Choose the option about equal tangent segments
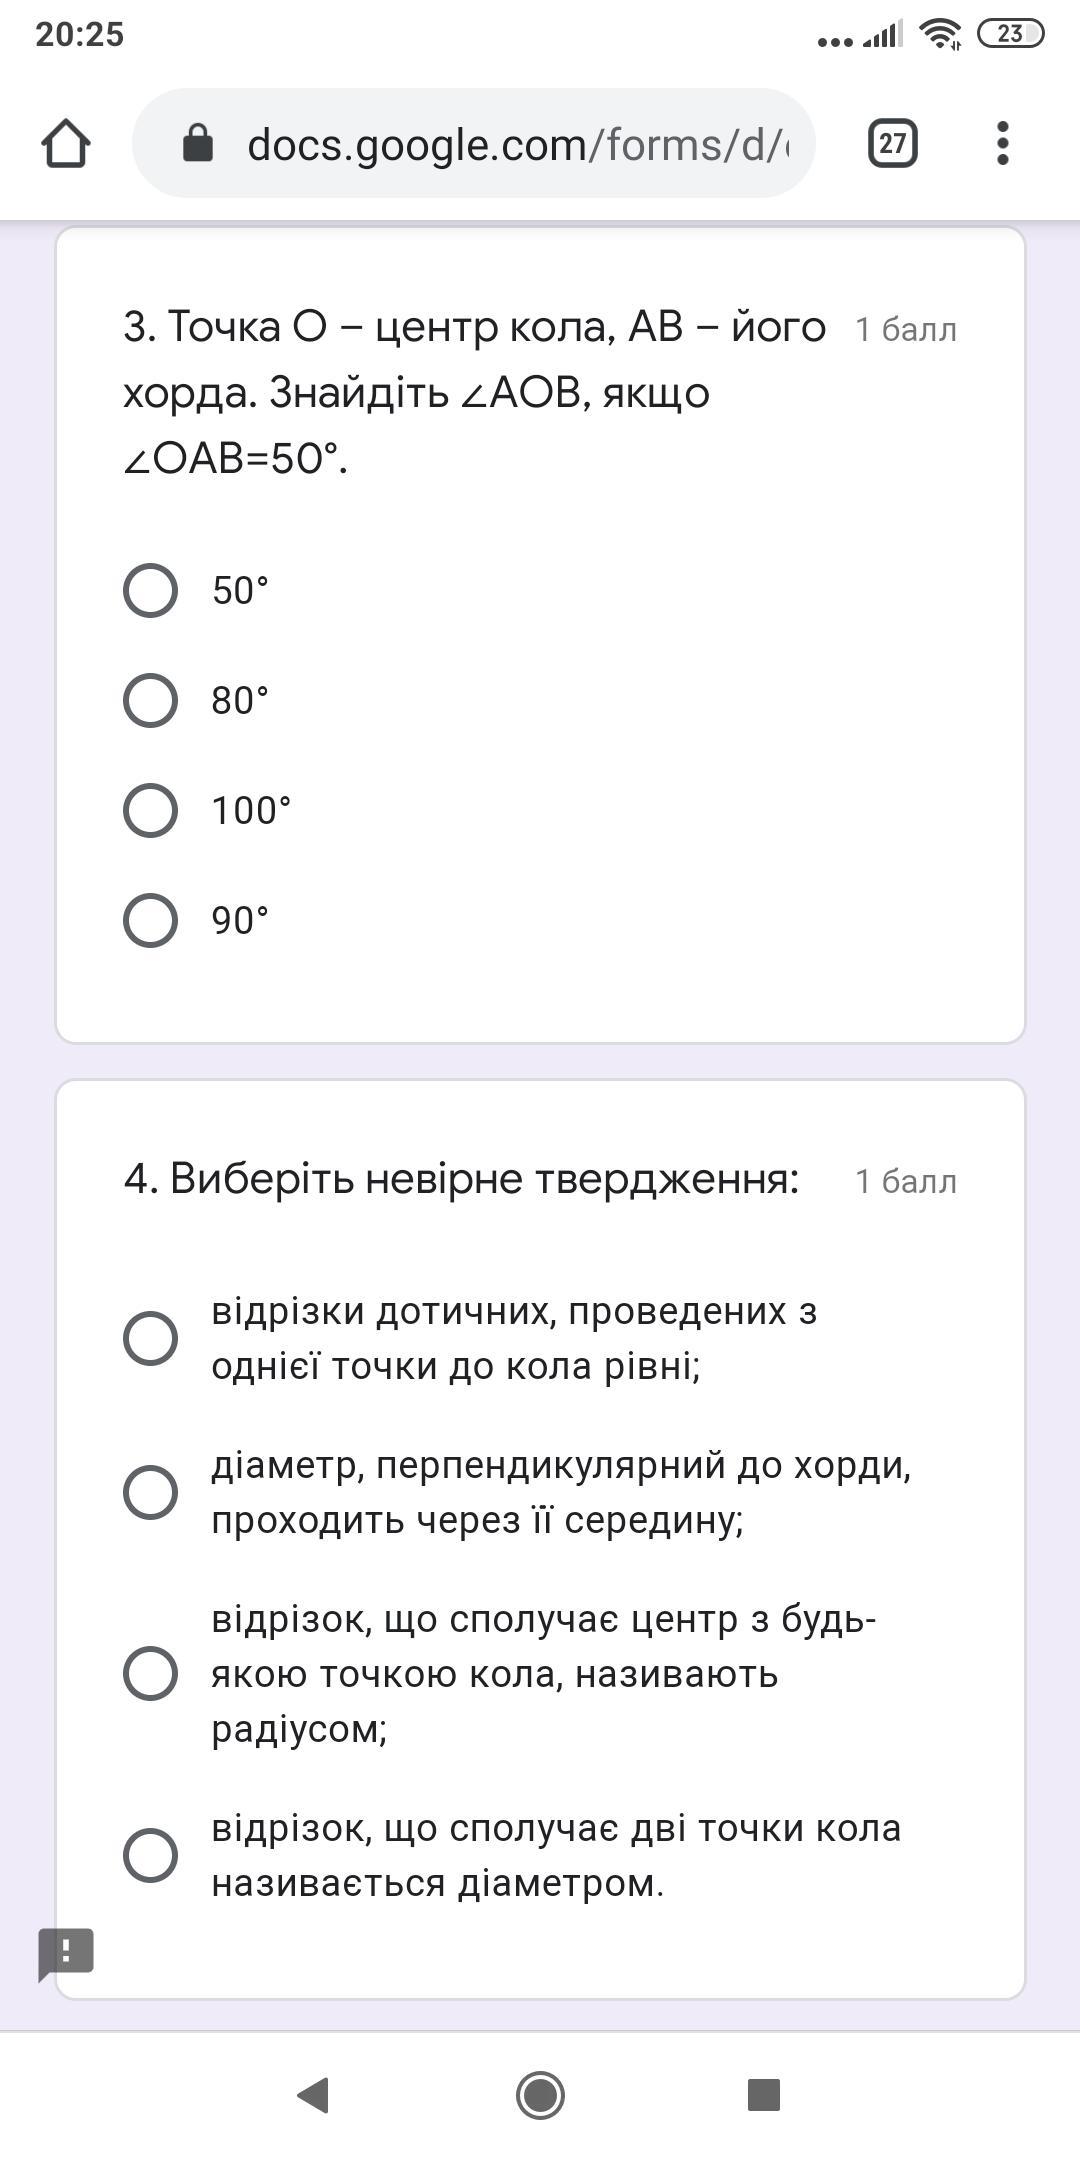This screenshot has width=1080, height=2160. tap(151, 1338)
